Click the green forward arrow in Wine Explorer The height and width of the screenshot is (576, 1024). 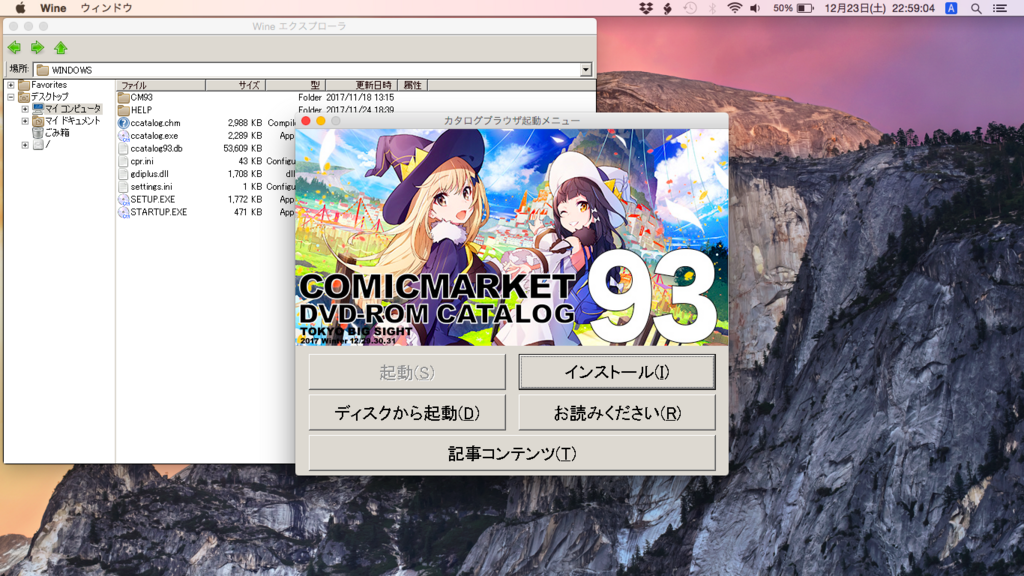click(37, 48)
